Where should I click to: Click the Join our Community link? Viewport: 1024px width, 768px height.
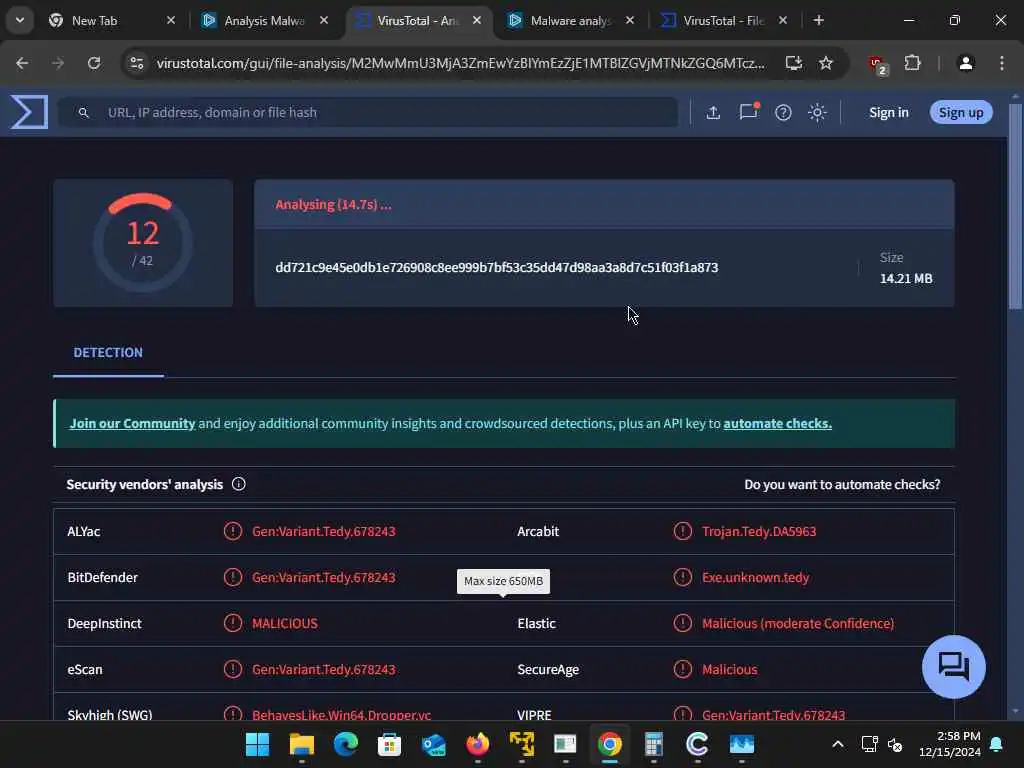coord(133,423)
